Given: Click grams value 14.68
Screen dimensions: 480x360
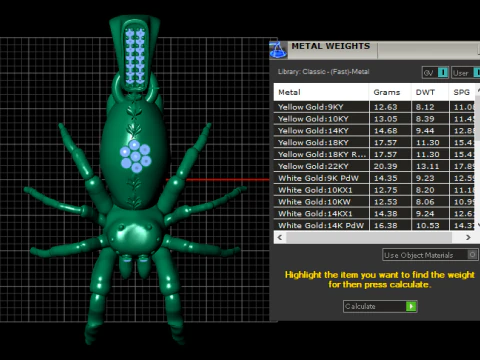Looking at the screenshot, I should coord(385,131).
